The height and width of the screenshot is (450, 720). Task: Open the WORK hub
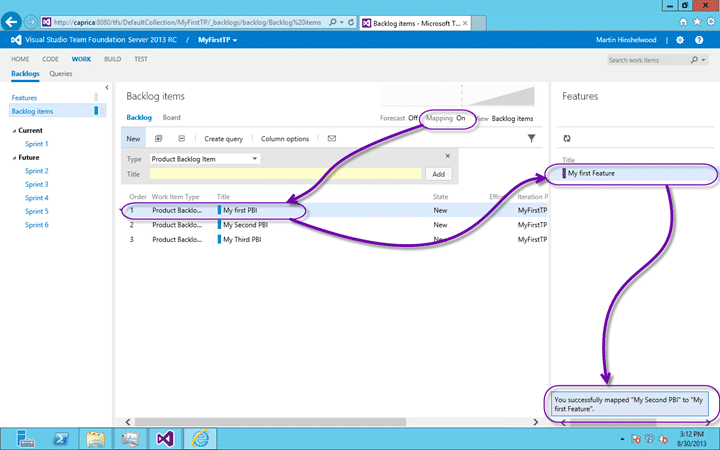[x=81, y=59]
